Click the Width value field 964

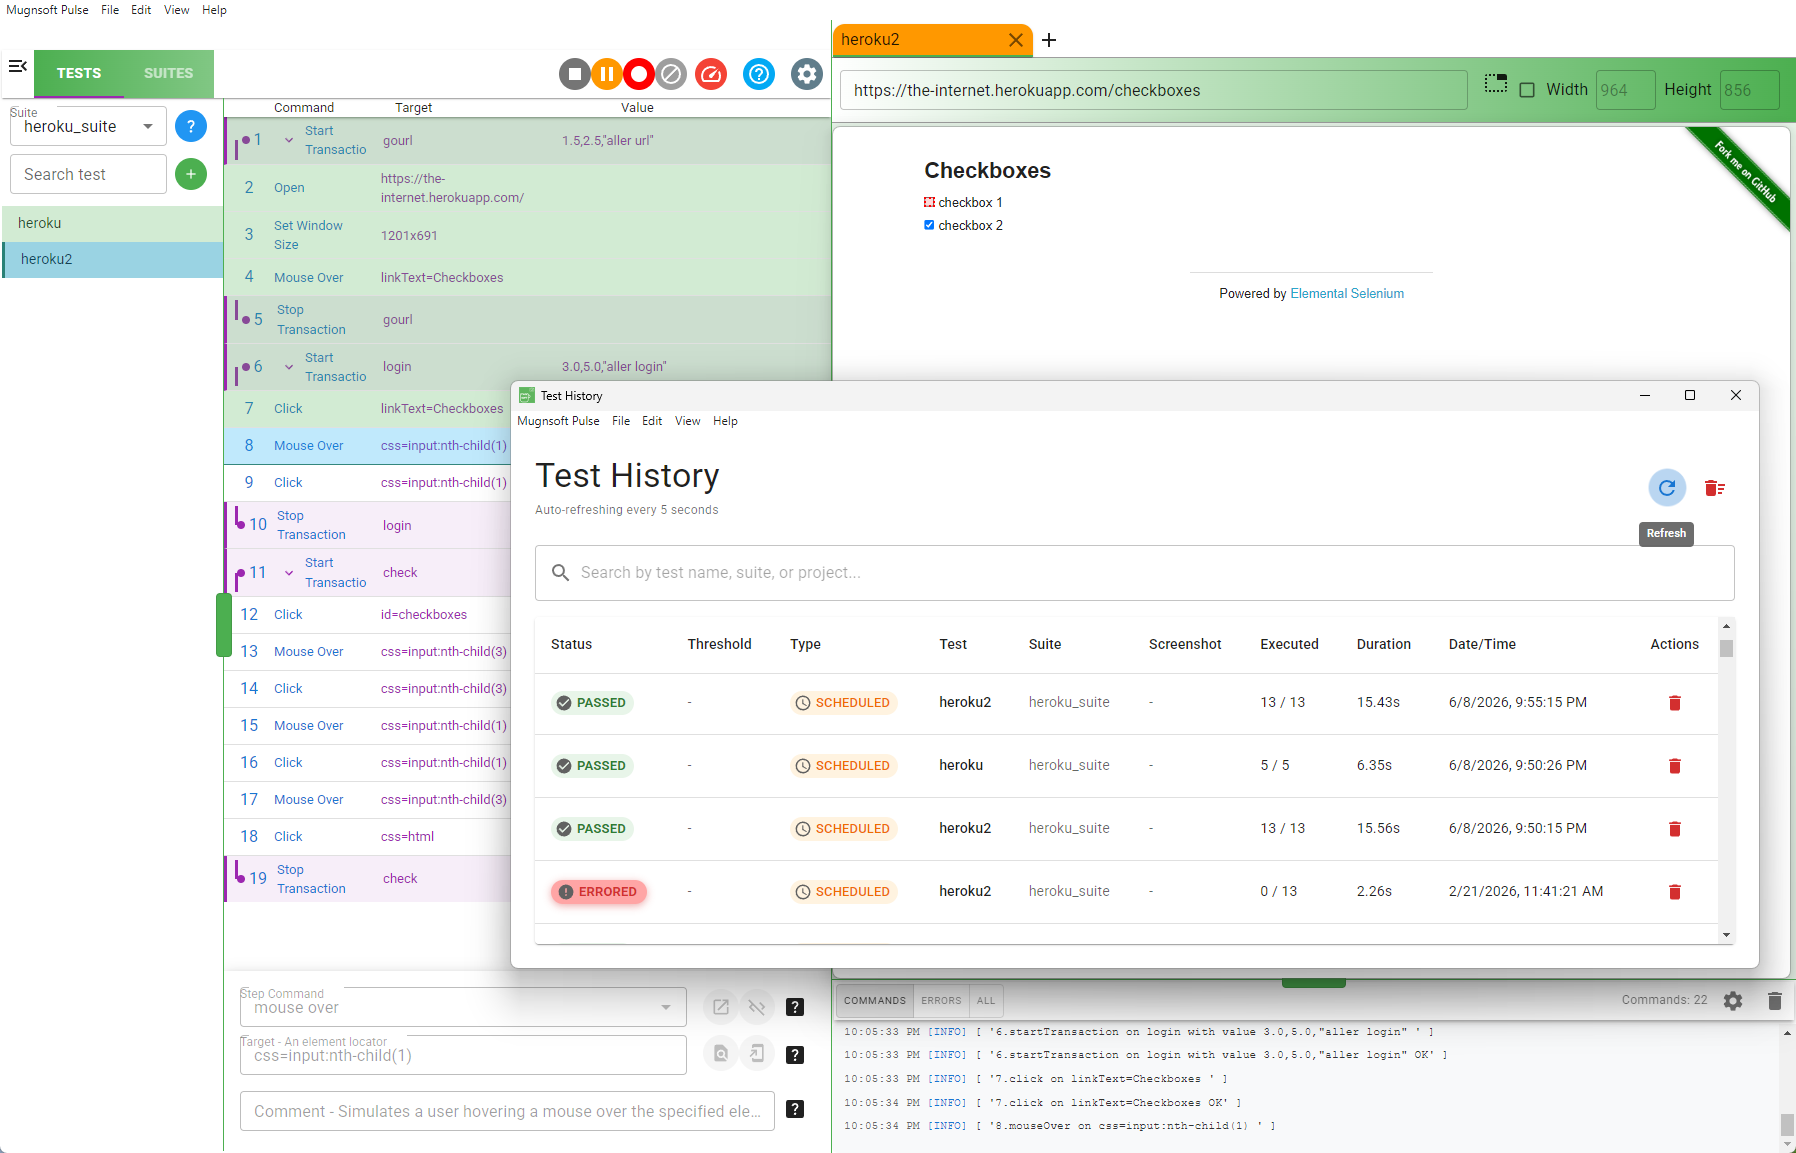[1625, 90]
